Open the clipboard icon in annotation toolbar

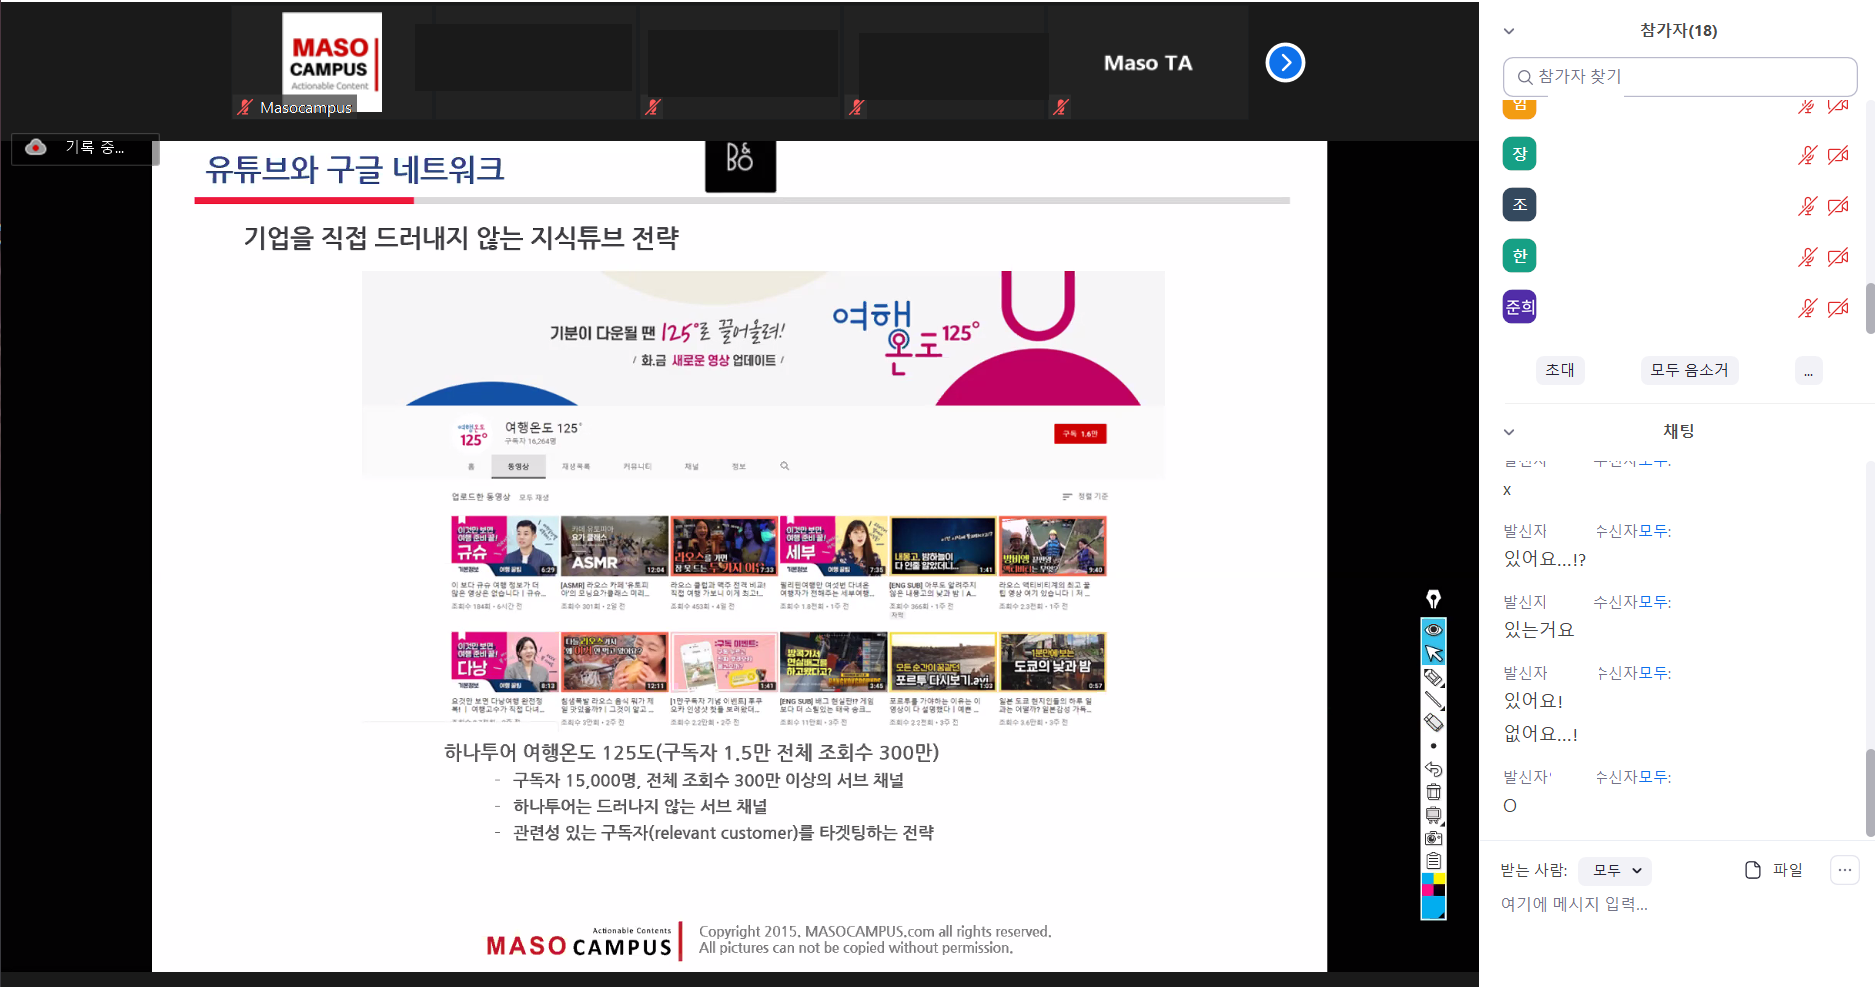pyautogui.click(x=1433, y=861)
